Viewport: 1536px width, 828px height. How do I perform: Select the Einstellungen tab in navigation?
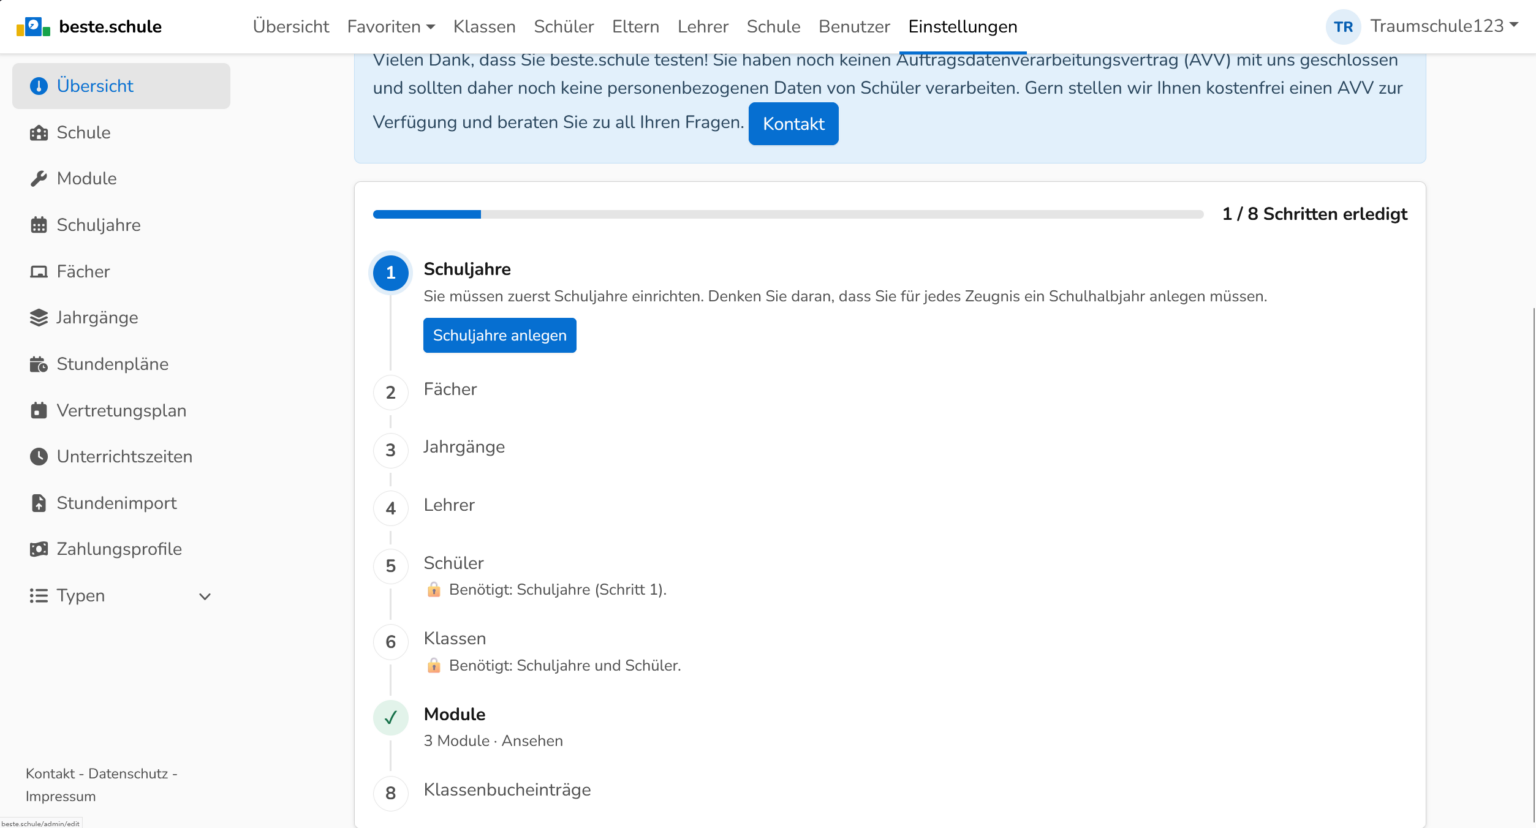point(963,27)
